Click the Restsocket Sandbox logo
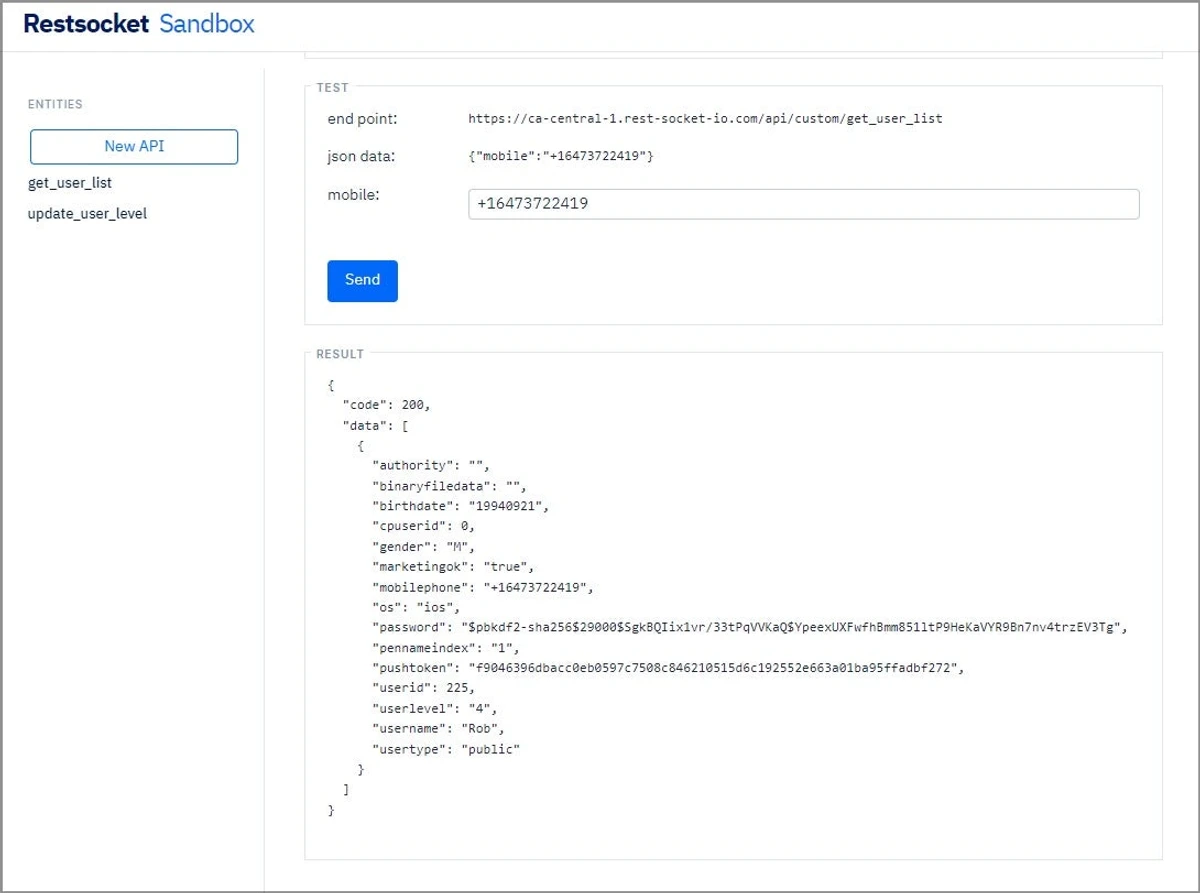1200x893 pixels. (139, 24)
